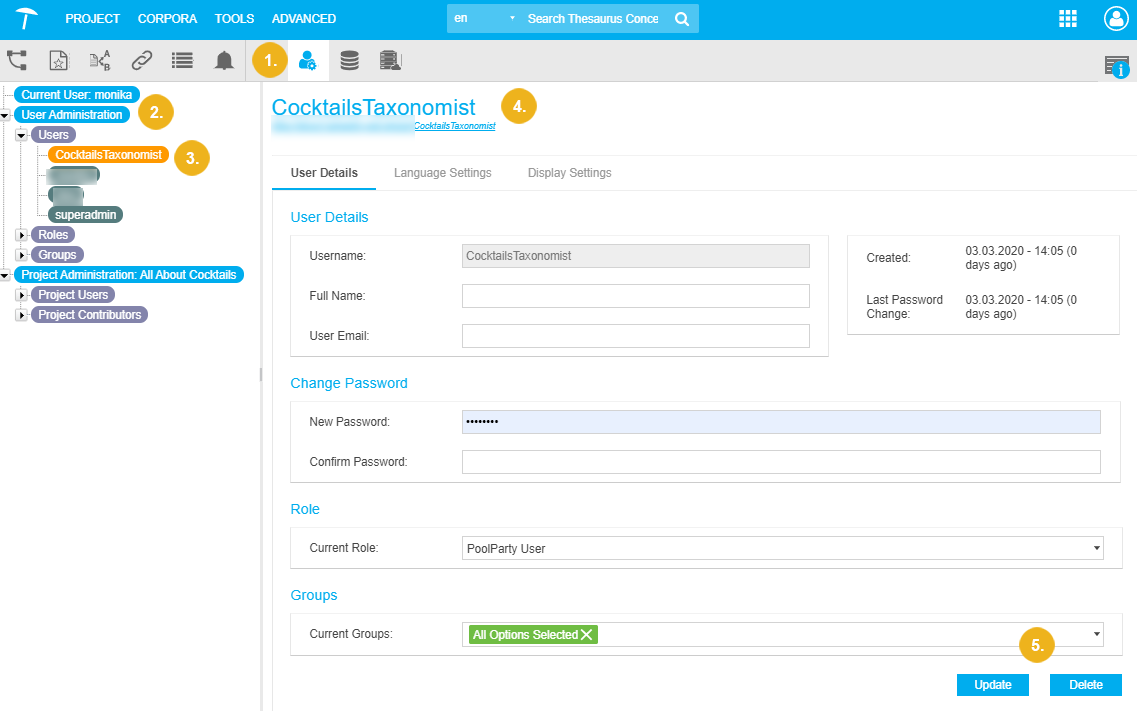
Task: Click the Last Password Change value
Action: click(x=1021, y=307)
